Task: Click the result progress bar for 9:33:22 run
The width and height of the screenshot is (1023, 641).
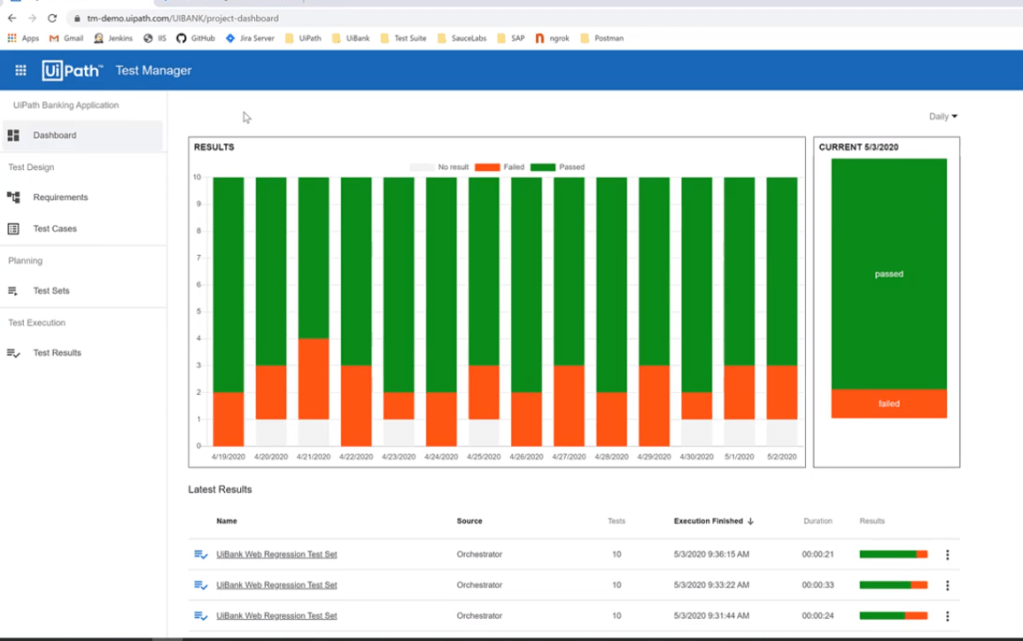Action: click(893, 585)
